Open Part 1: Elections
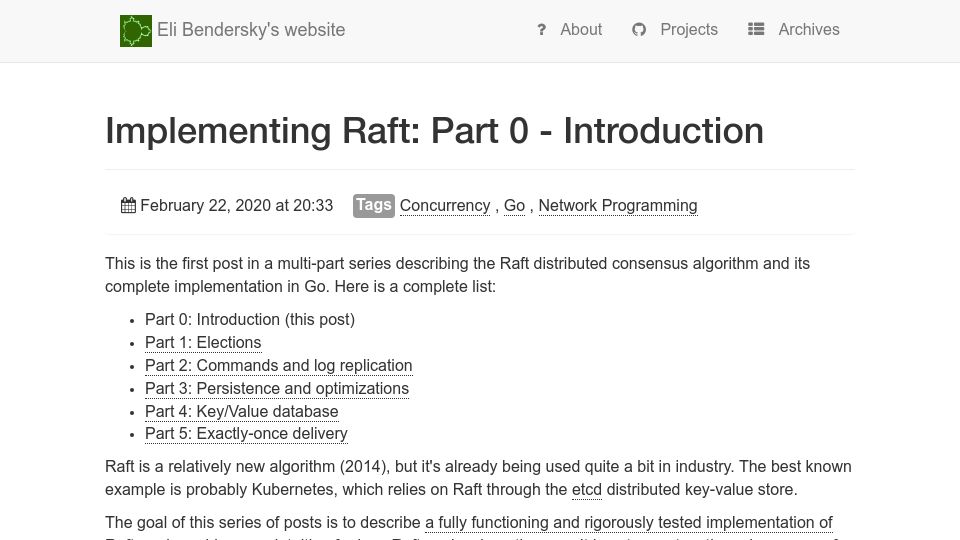 point(203,342)
